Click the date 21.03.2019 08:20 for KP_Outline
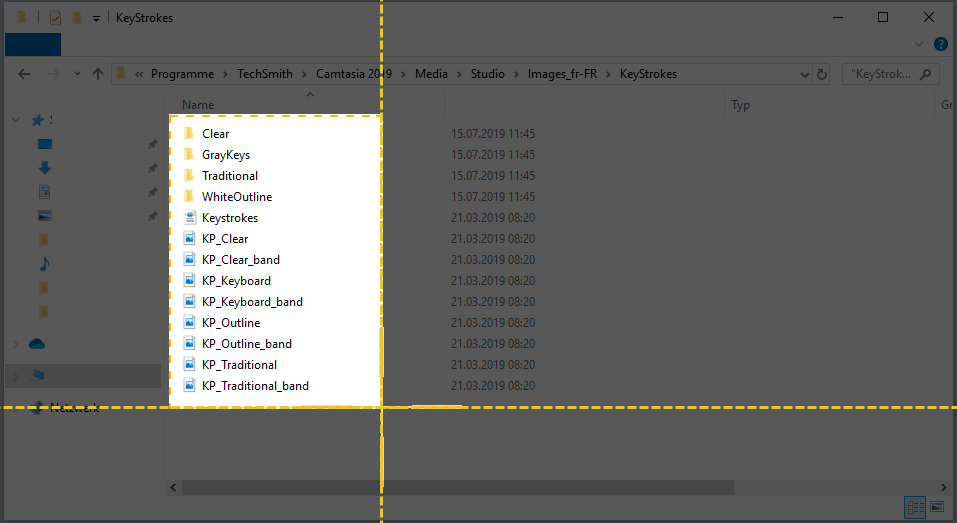Image resolution: width=957 pixels, height=523 pixels. pyautogui.click(x=493, y=323)
